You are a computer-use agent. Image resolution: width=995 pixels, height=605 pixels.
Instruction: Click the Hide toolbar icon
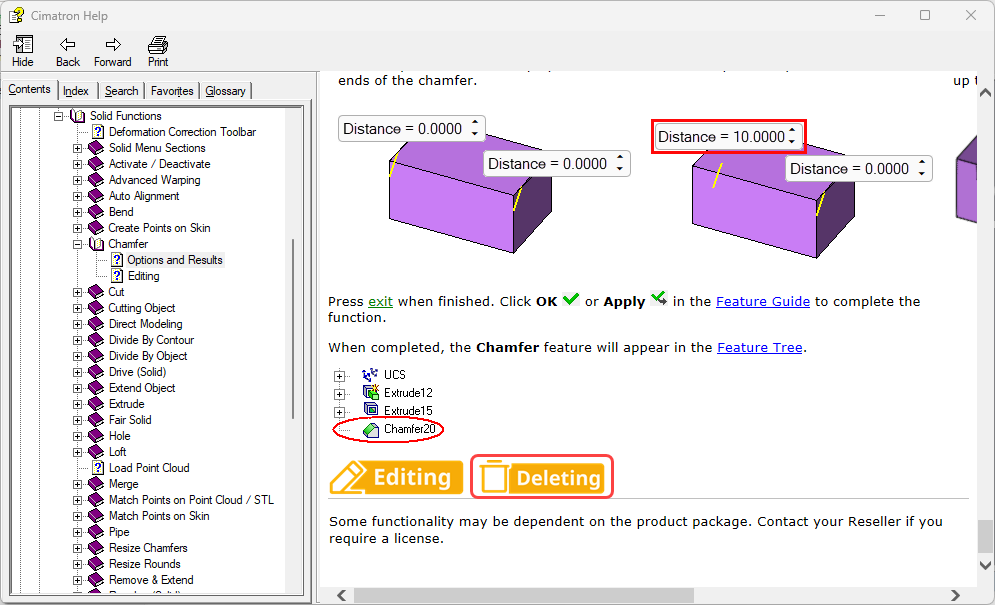(x=23, y=44)
